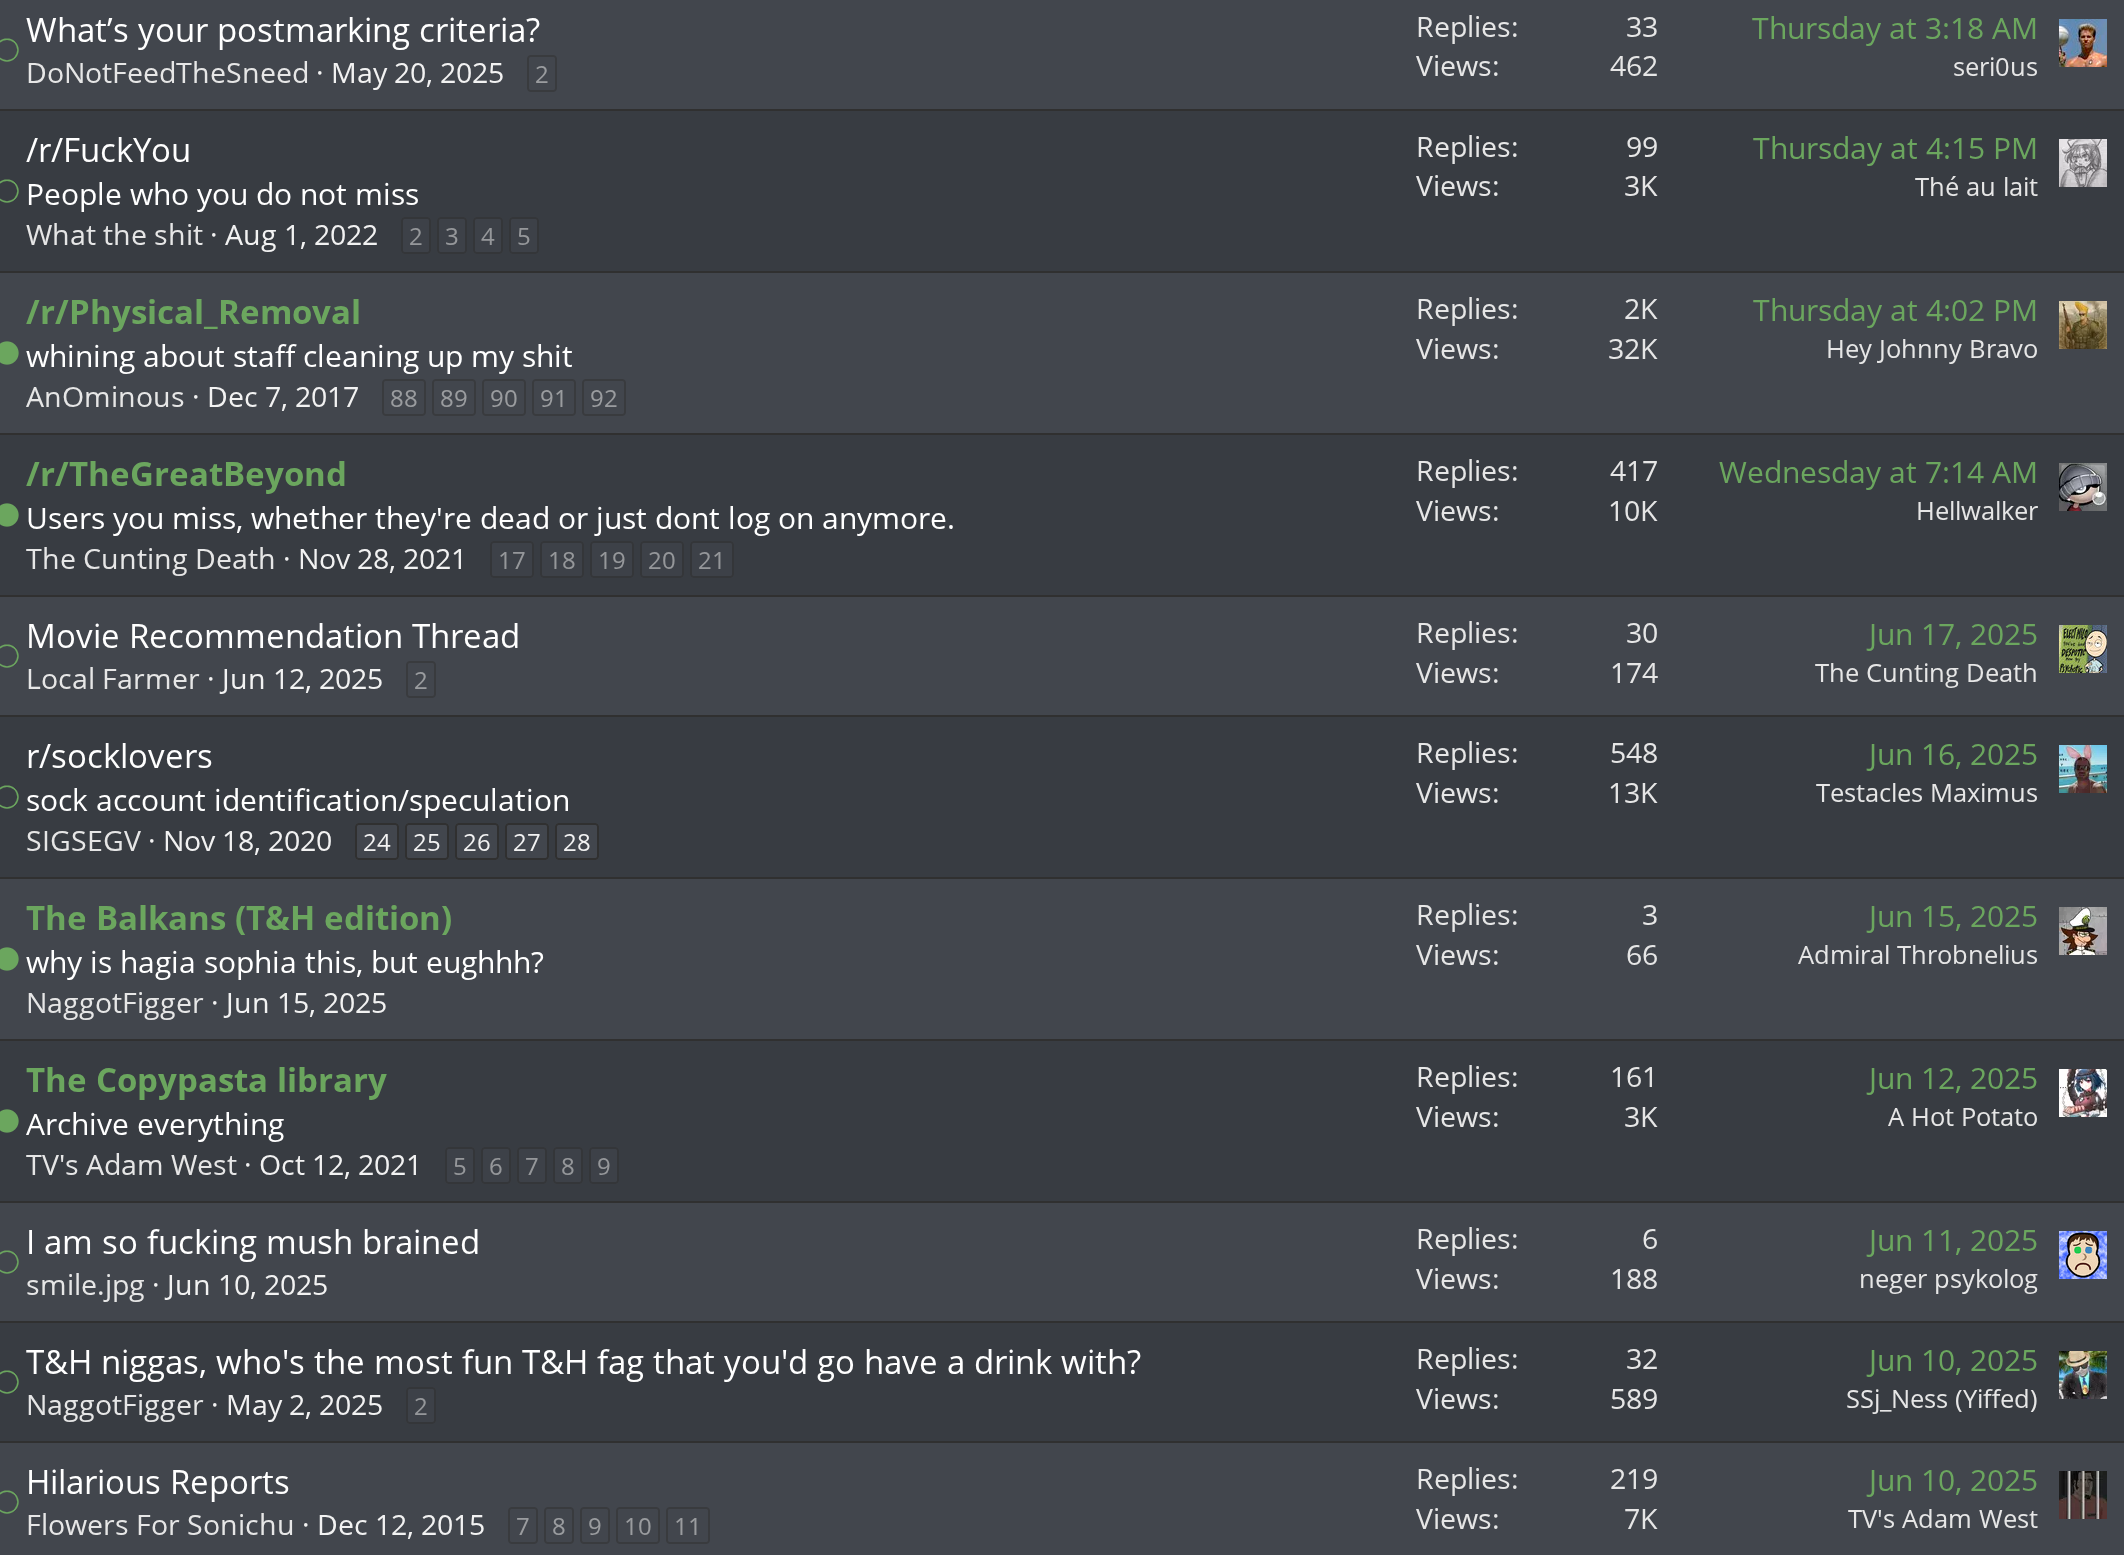View TV's Adam West thread author profile
This screenshot has width=2124, height=1555.
click(131, 1165)
